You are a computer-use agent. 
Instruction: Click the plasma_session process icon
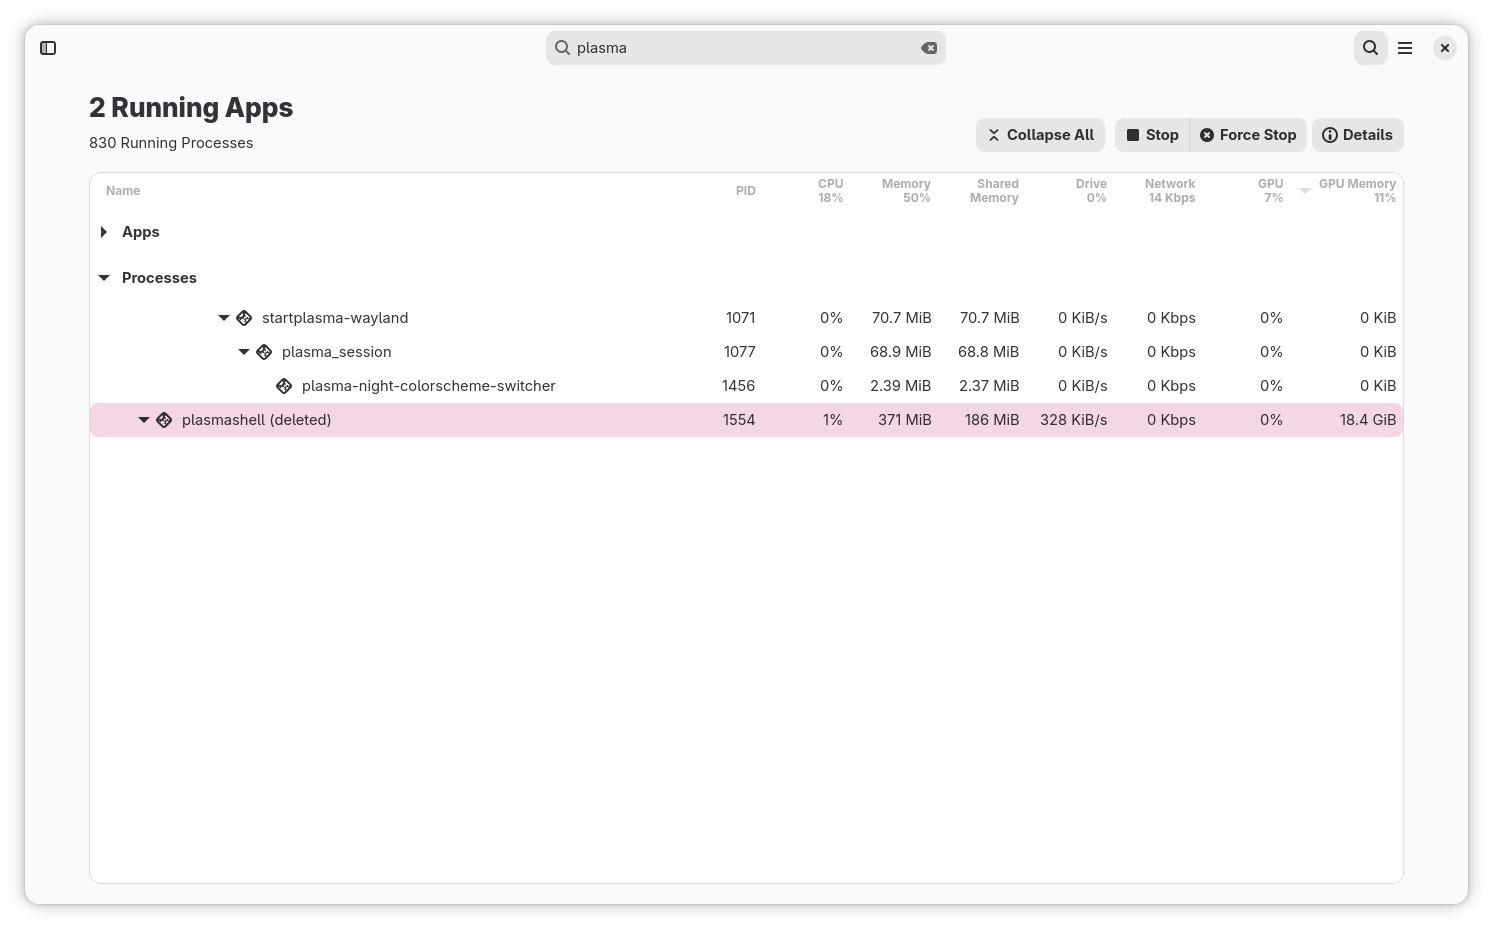click(x=264, y=352)
